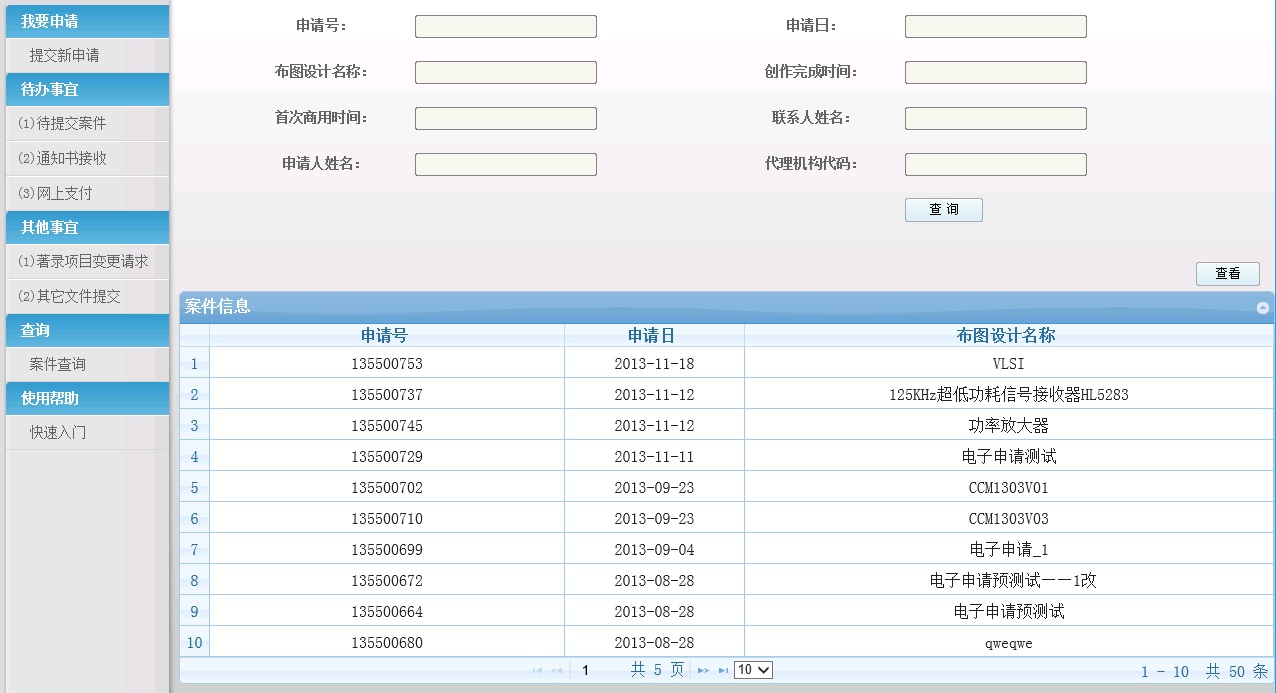Collapse the 案件信息 panel

[1262, 308]
